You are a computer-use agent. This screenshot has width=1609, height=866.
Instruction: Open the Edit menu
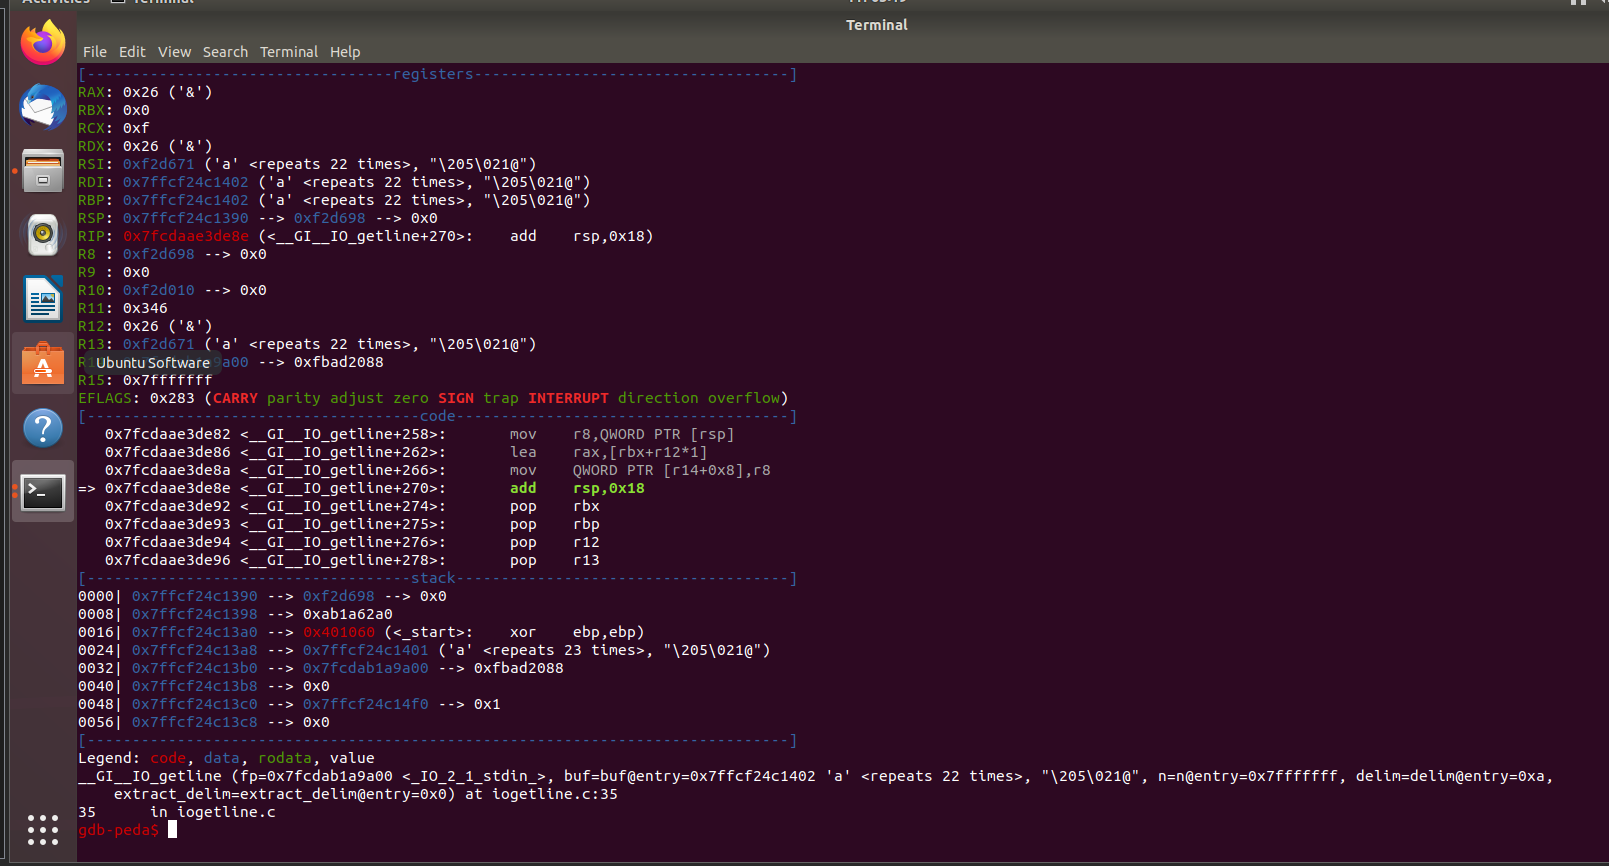[x=132, y=52]
